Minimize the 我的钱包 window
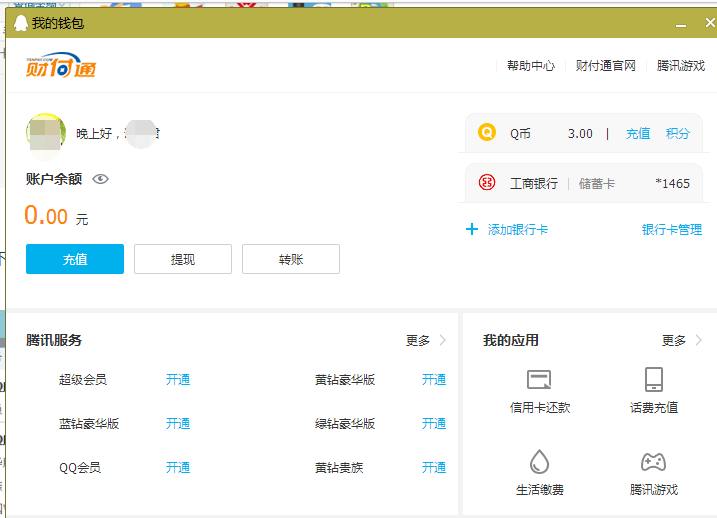 [x=681, y=24]
